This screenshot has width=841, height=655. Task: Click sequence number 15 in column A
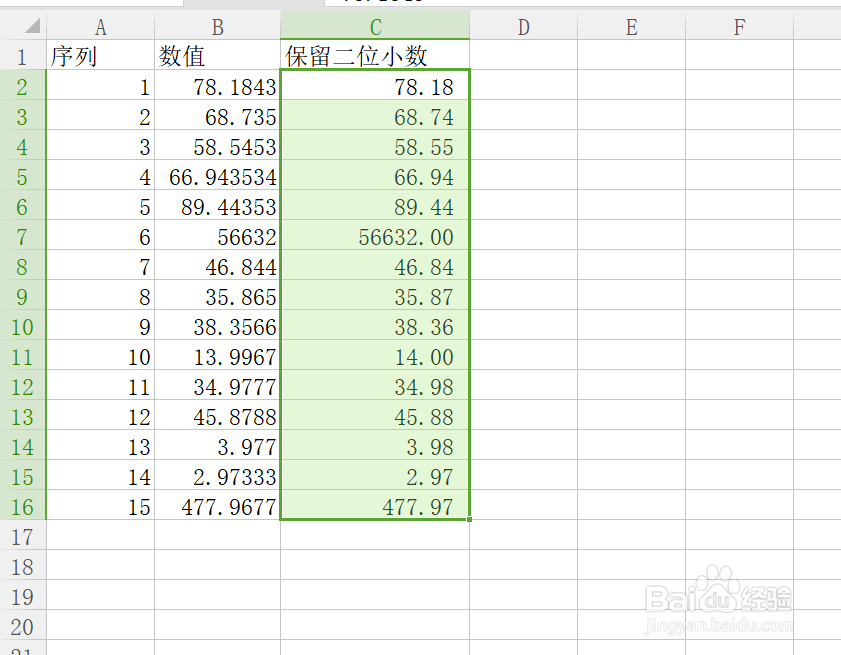click(x=100, y=505)
